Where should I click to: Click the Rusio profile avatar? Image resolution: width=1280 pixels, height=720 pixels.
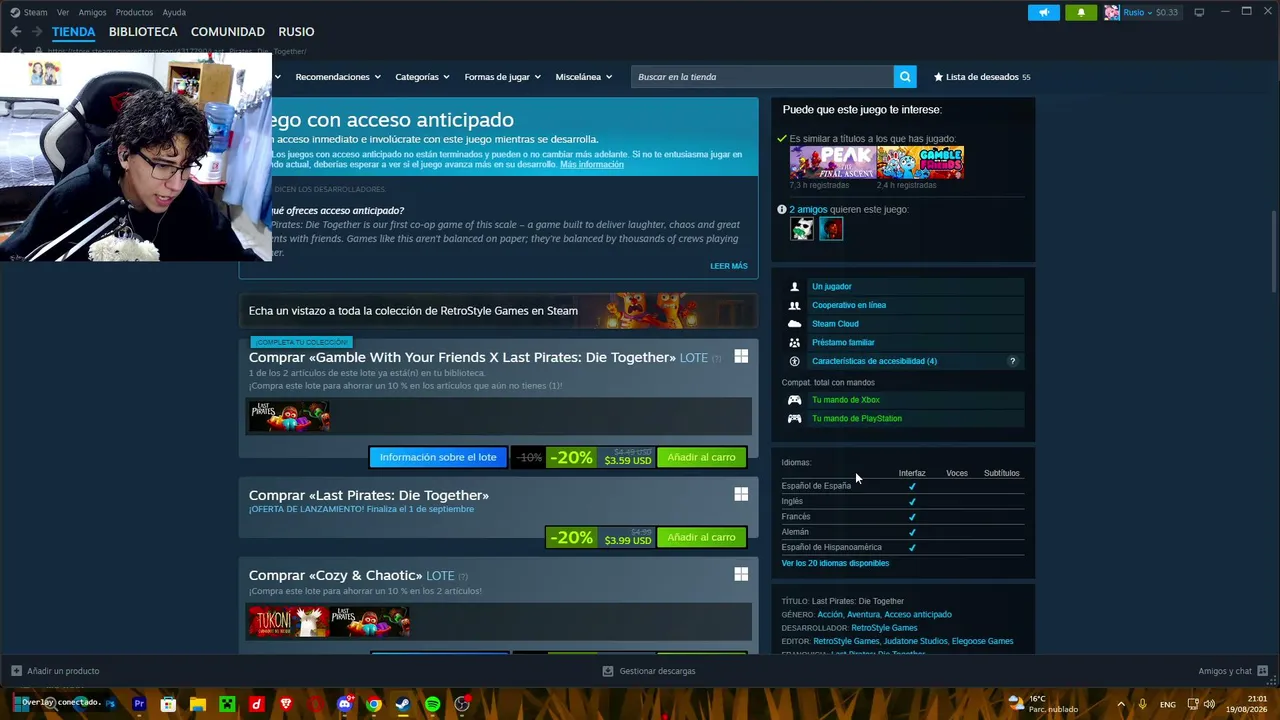(x=1112, y=12)
